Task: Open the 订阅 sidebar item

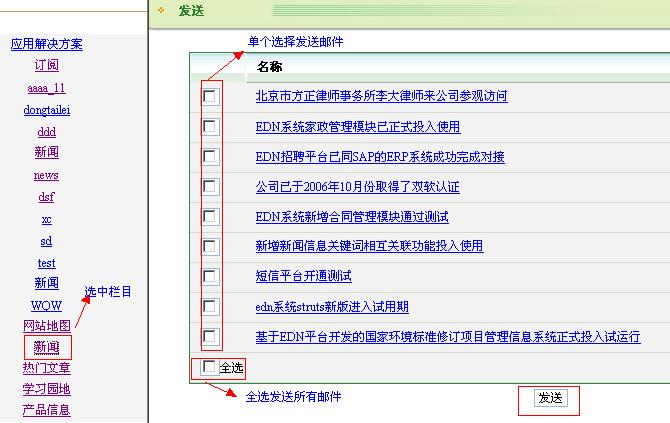Action: coord(47,65)
